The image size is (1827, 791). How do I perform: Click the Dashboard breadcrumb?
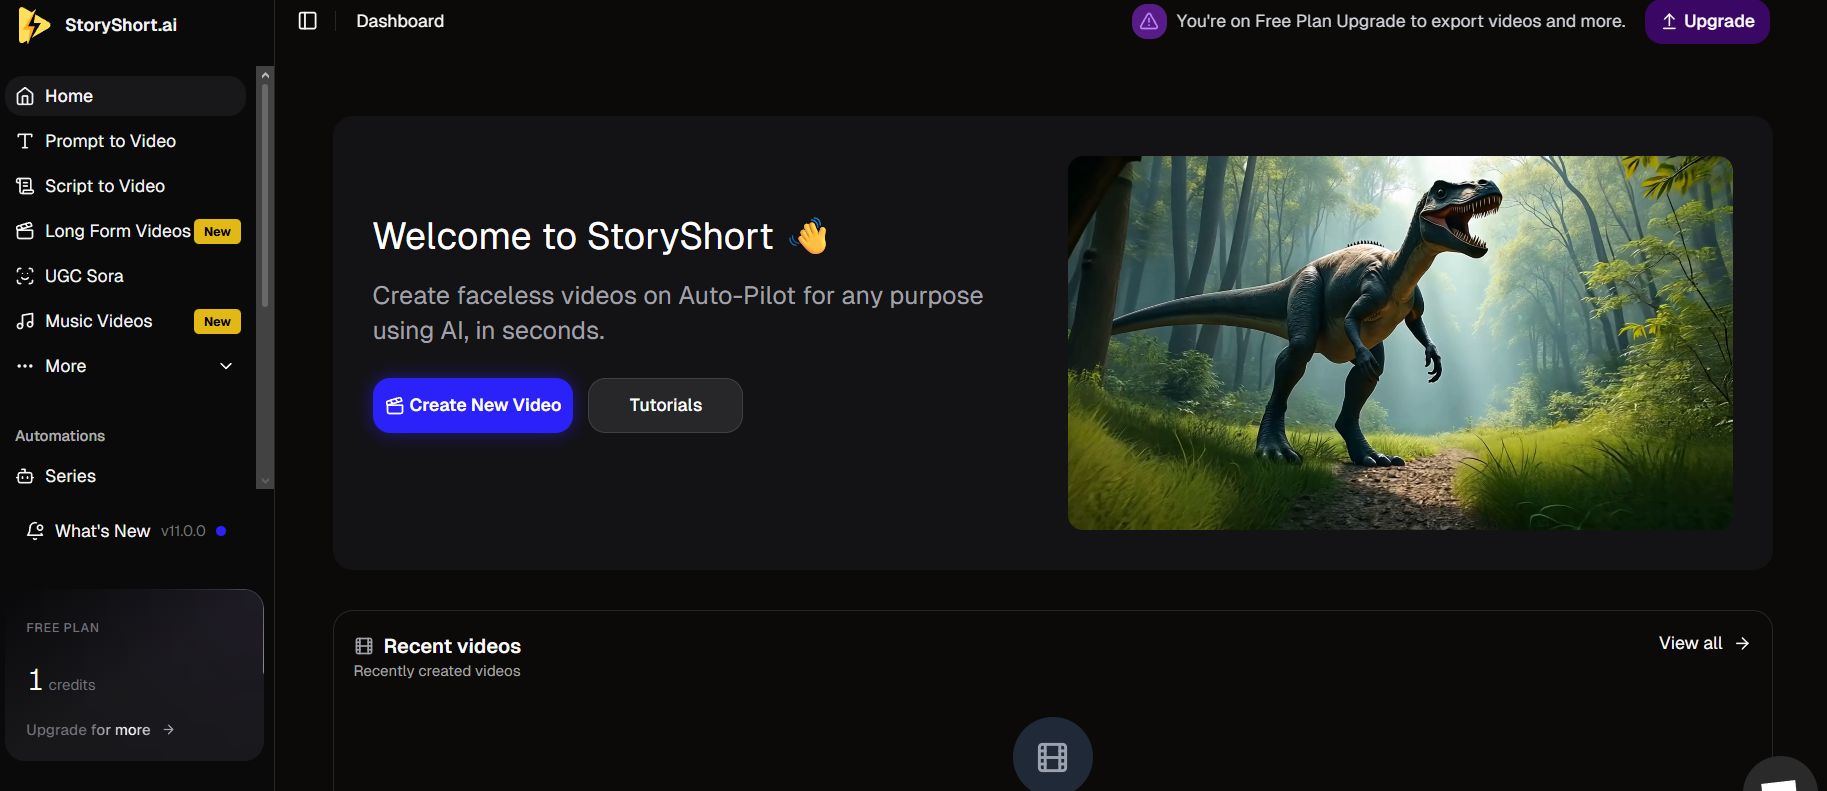pyautogui.click(x=400, y=21)
